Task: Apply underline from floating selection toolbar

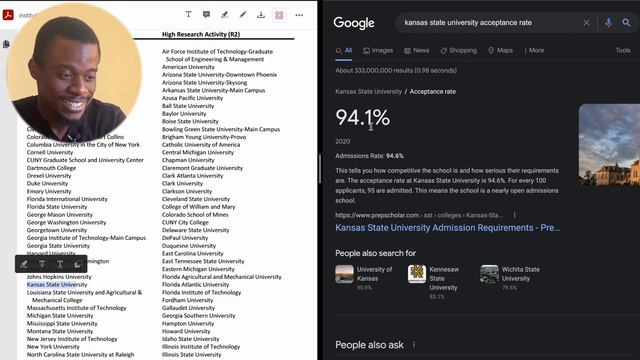Action: point(60,264)
